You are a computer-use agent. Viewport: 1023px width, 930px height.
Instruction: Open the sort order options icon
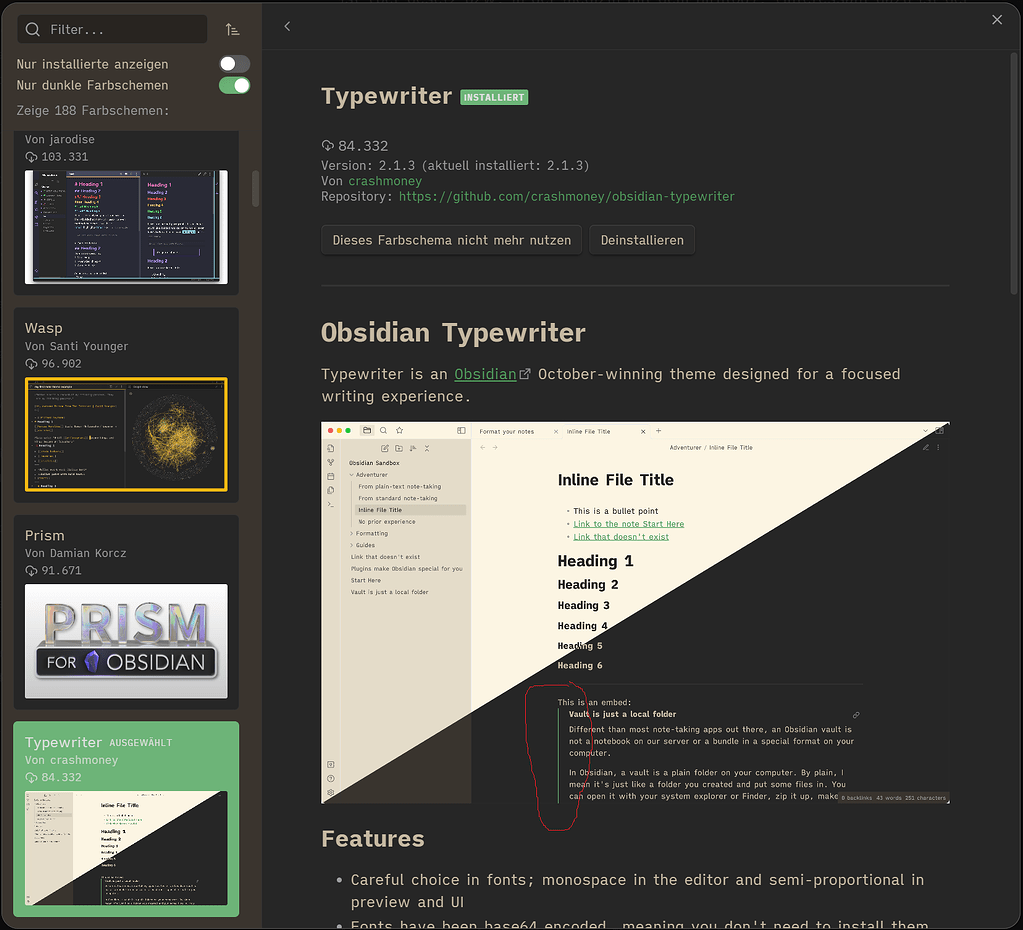[x=232, y=29]
